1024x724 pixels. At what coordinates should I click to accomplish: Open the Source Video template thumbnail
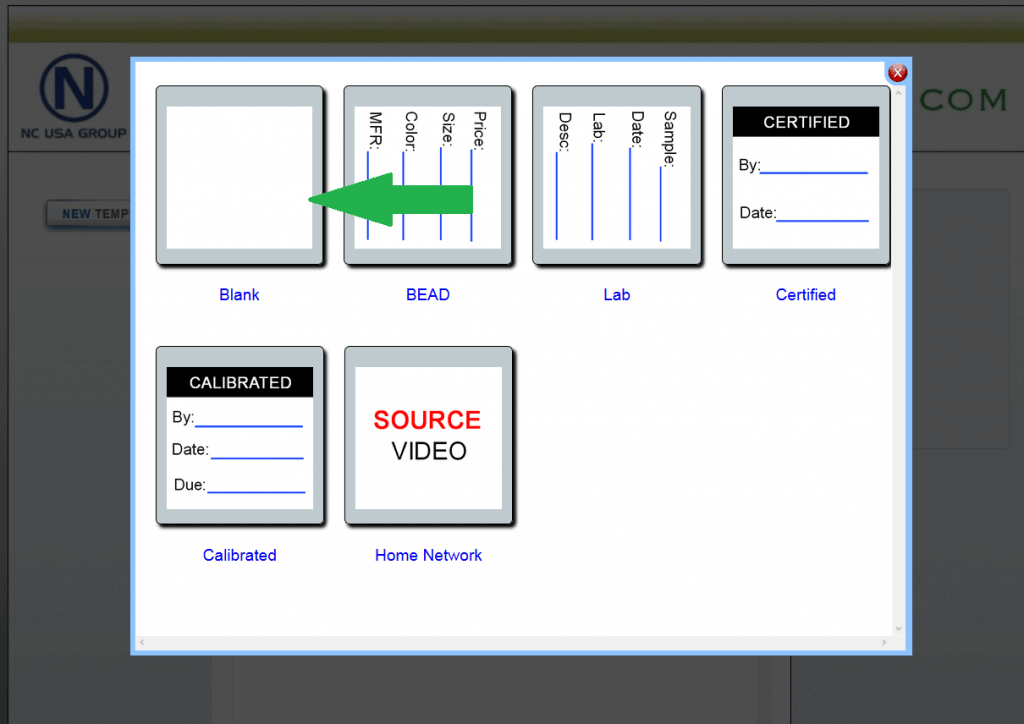(x=428, y=436)
